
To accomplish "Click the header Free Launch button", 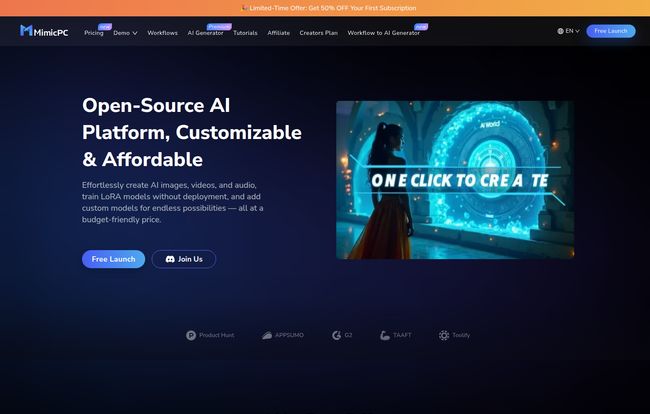I will [x=611, y=31].
